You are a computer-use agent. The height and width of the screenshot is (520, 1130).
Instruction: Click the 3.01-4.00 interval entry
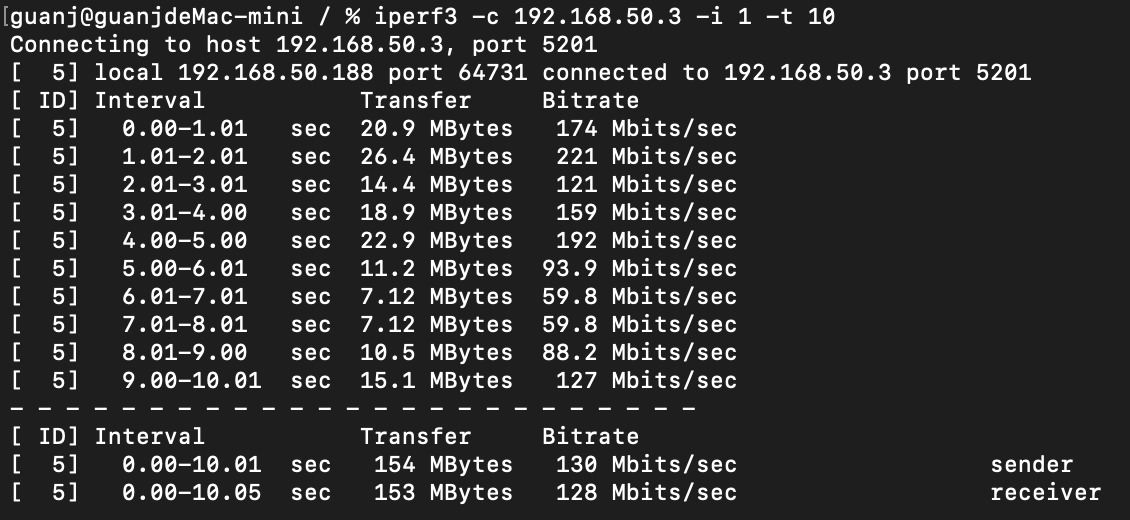tap(185, 212)
